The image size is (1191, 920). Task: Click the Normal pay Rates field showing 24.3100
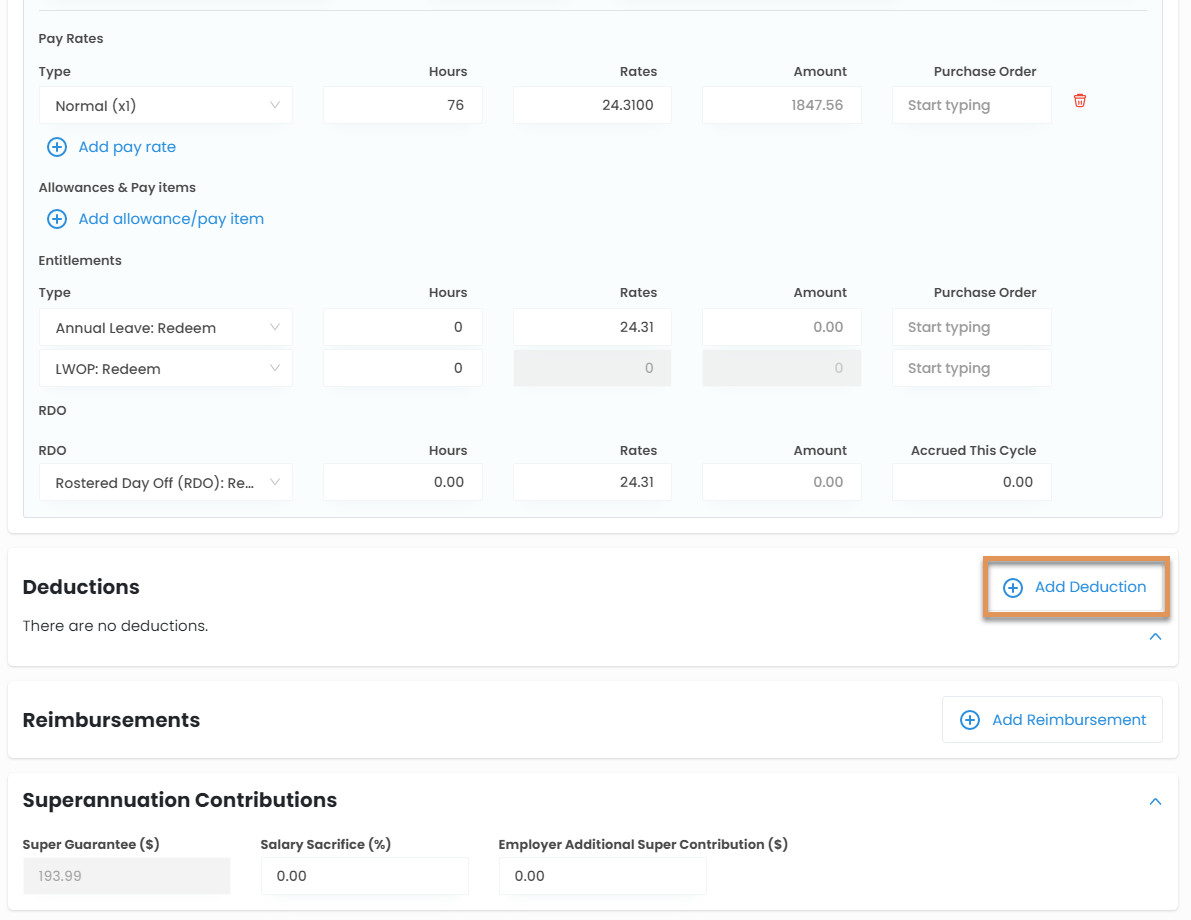tap(592, 105)
